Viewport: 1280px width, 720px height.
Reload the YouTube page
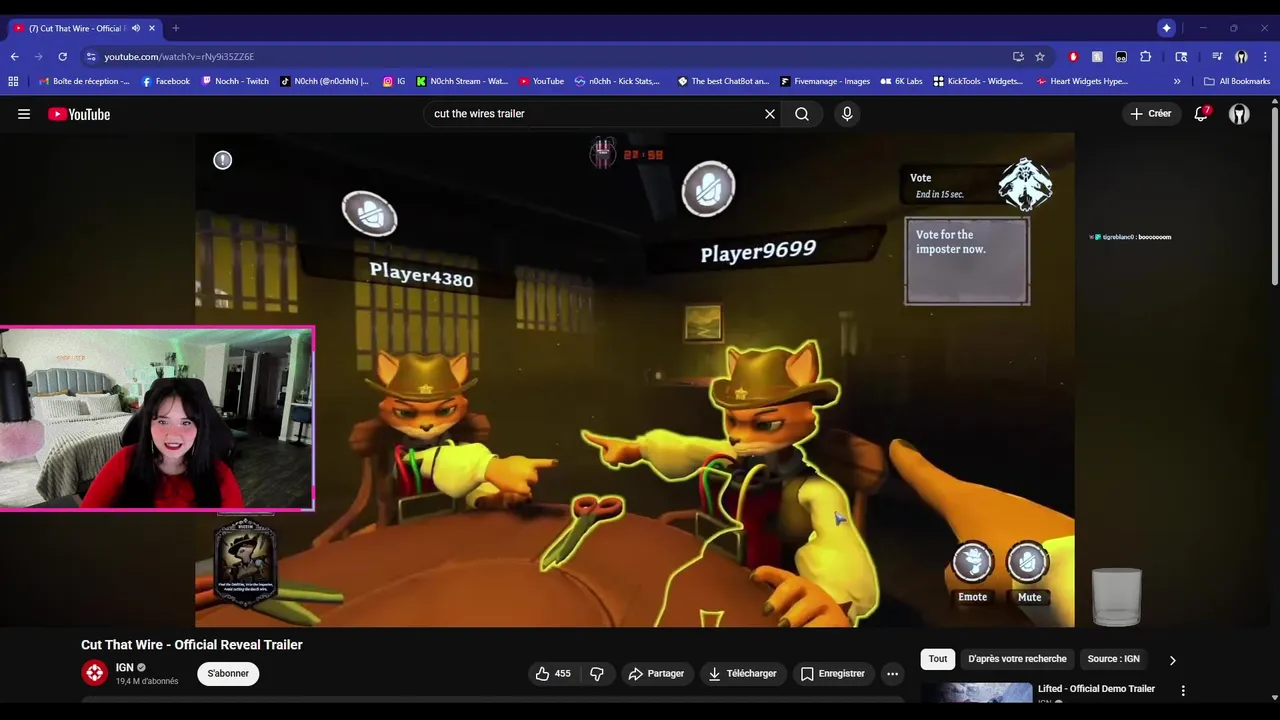[x=62, y=57]
